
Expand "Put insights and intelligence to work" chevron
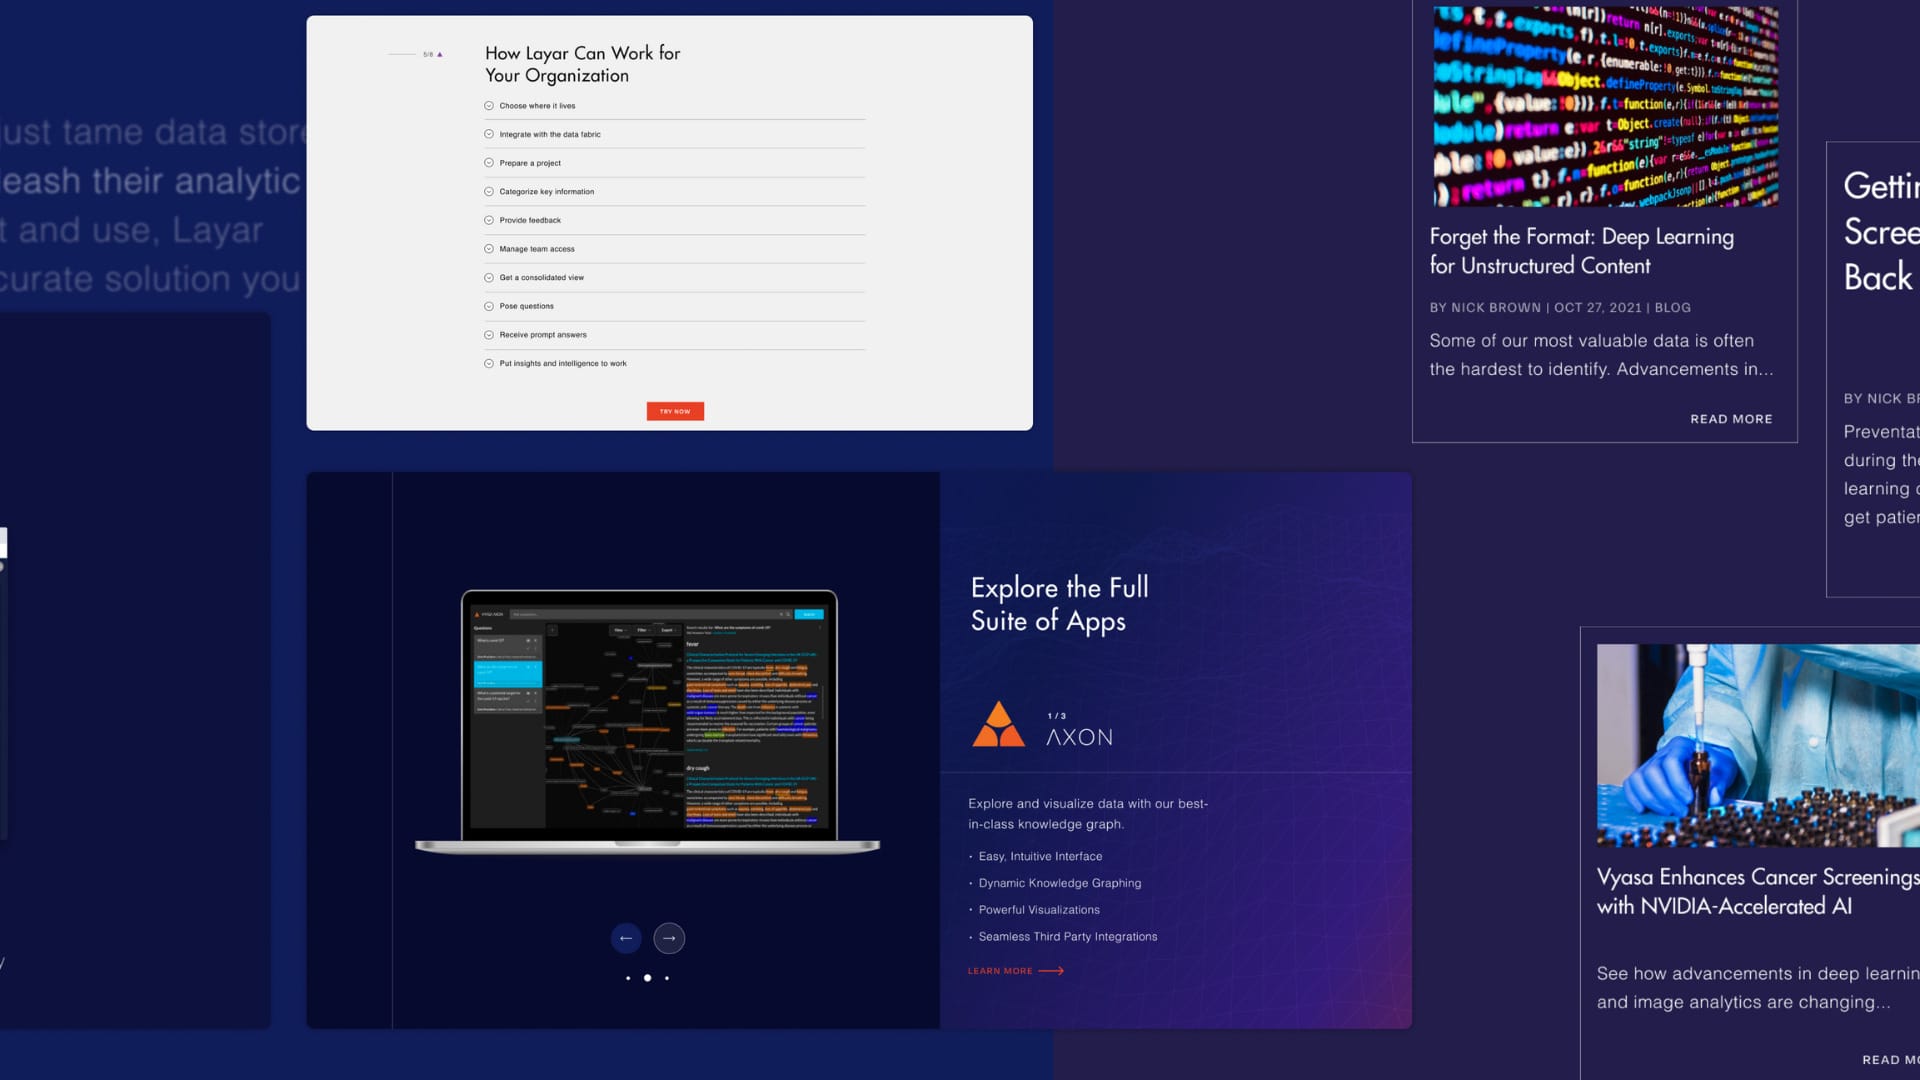(x=489, y=363)
